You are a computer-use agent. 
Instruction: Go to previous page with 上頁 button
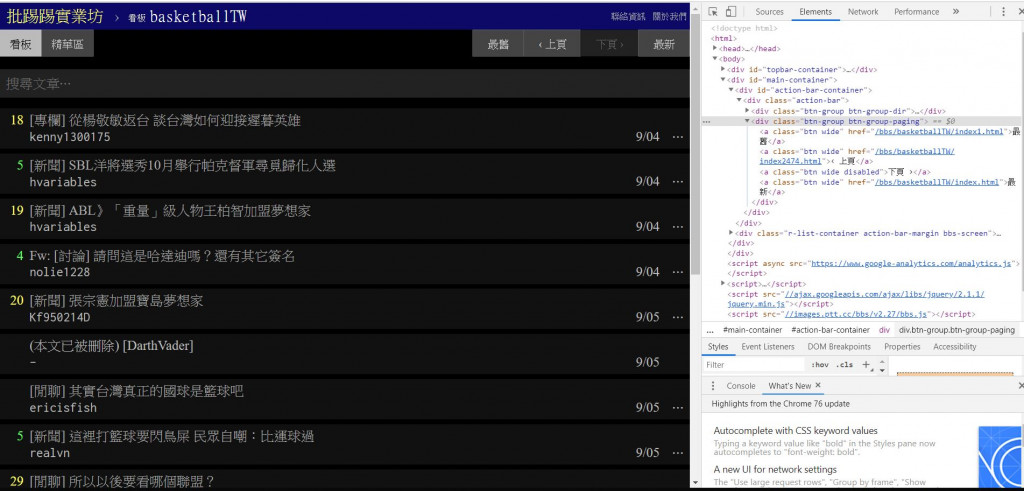pos(552,44)
